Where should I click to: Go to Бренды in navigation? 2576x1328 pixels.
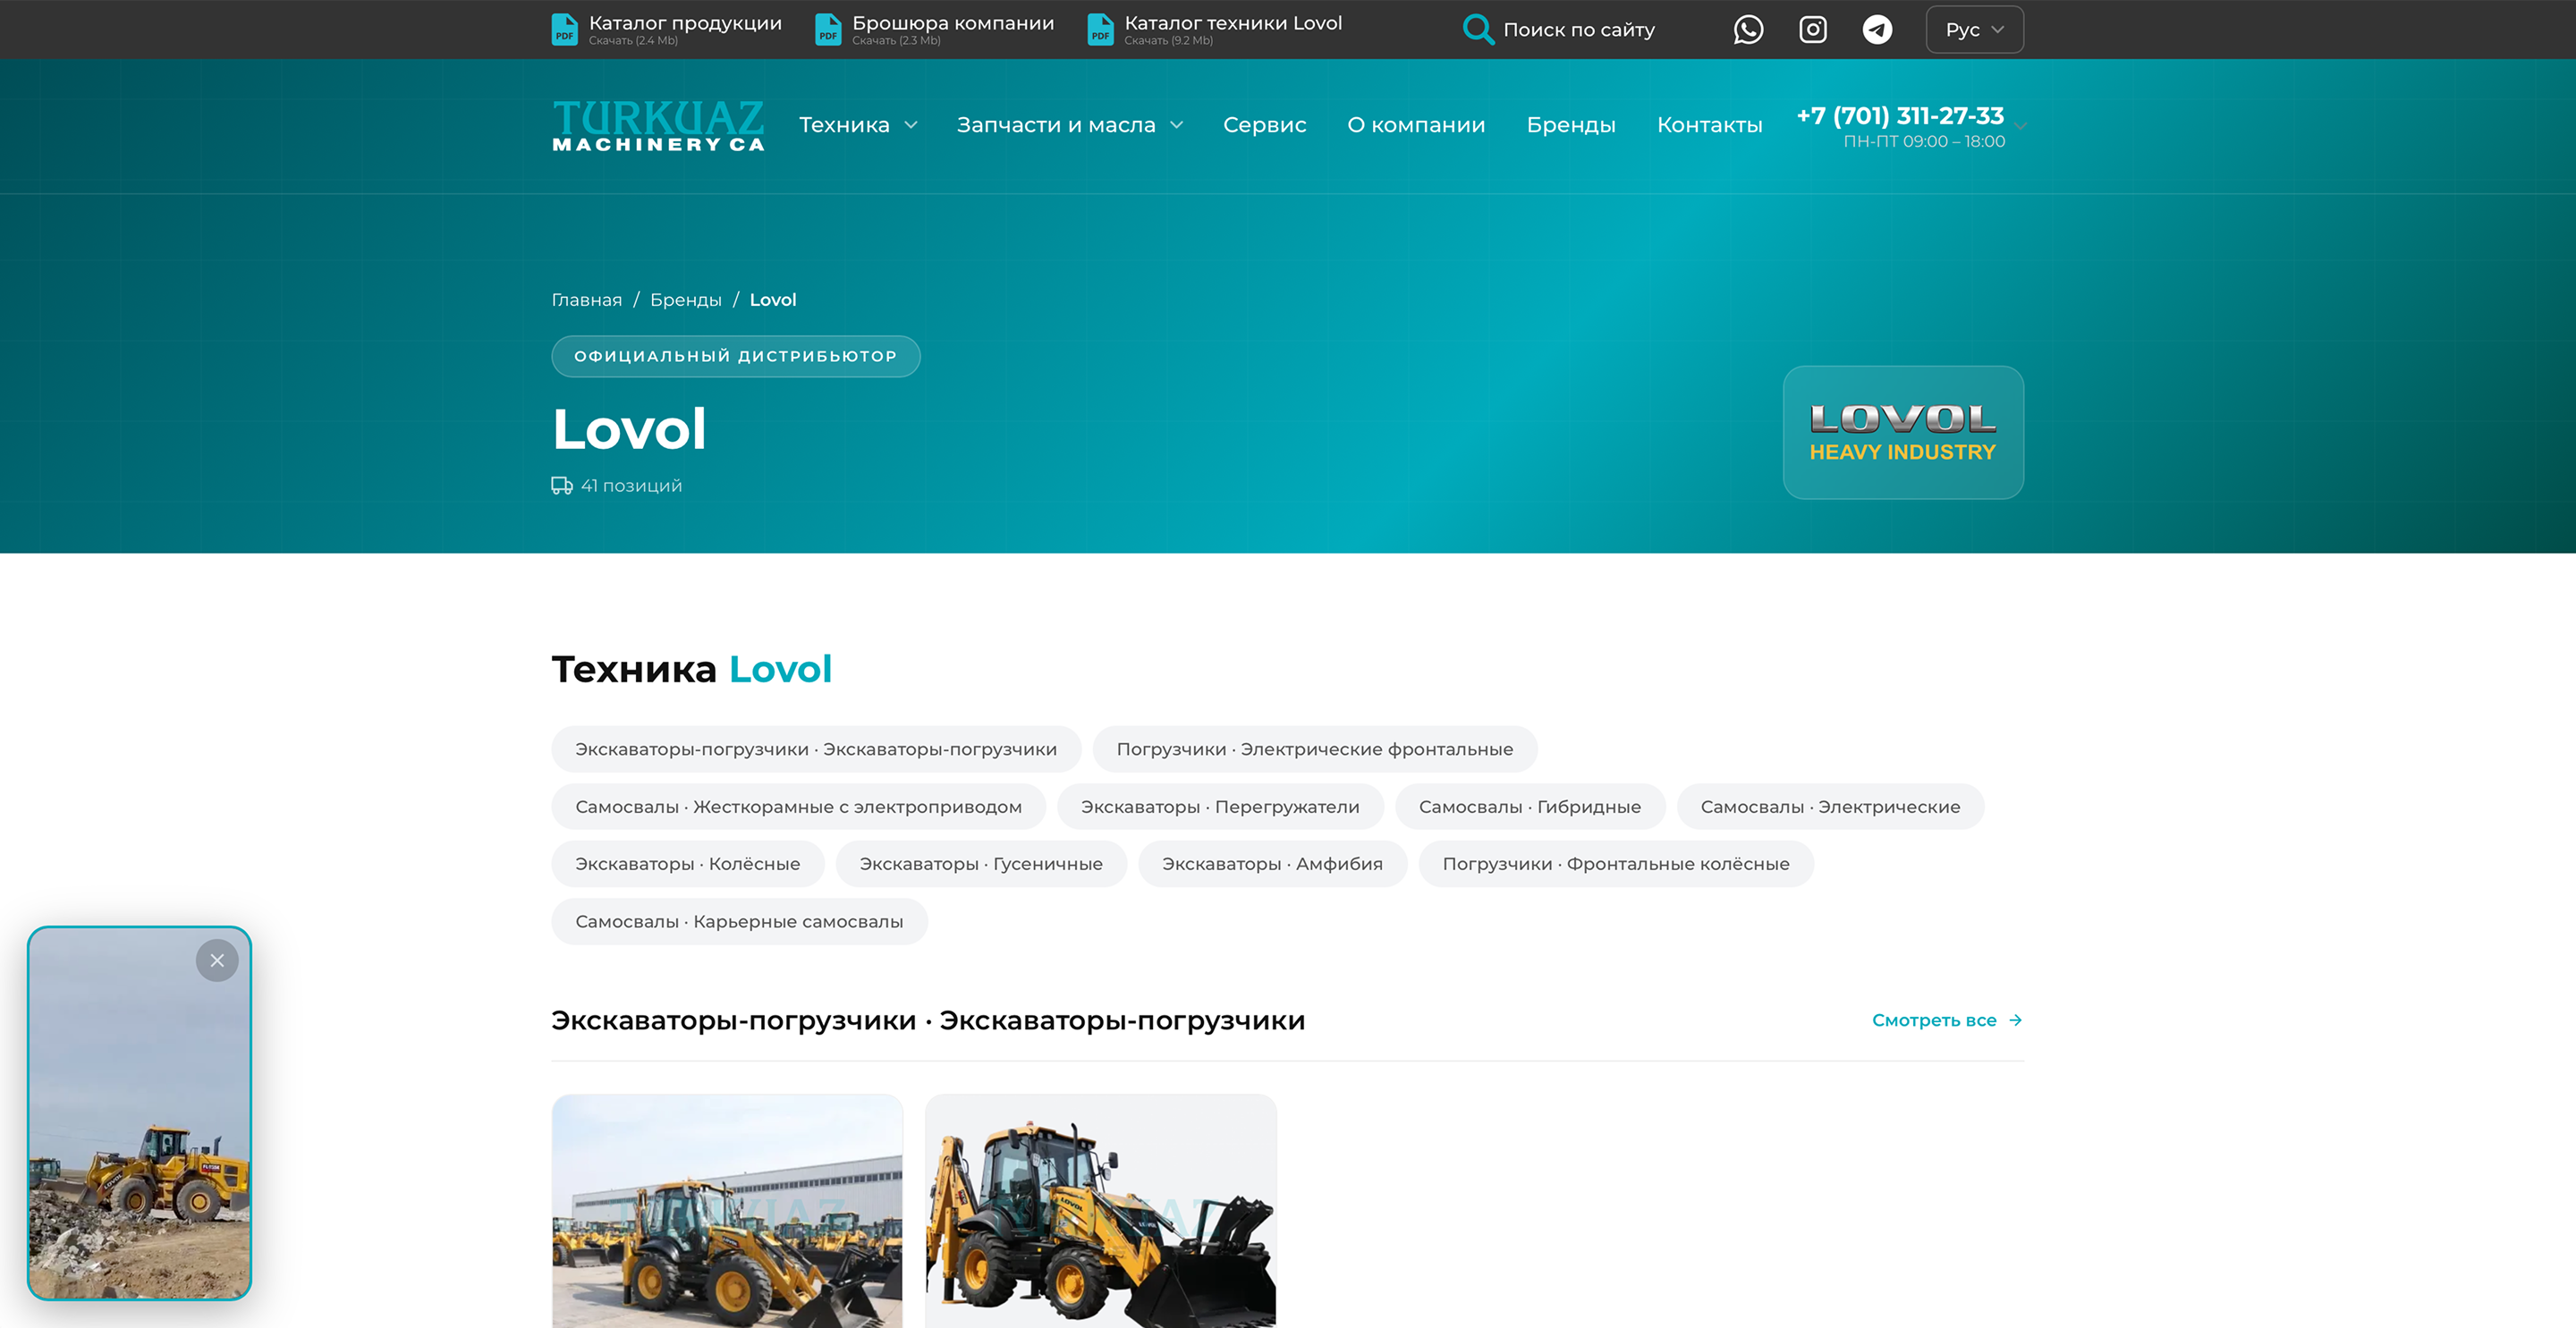[1571, 125]
